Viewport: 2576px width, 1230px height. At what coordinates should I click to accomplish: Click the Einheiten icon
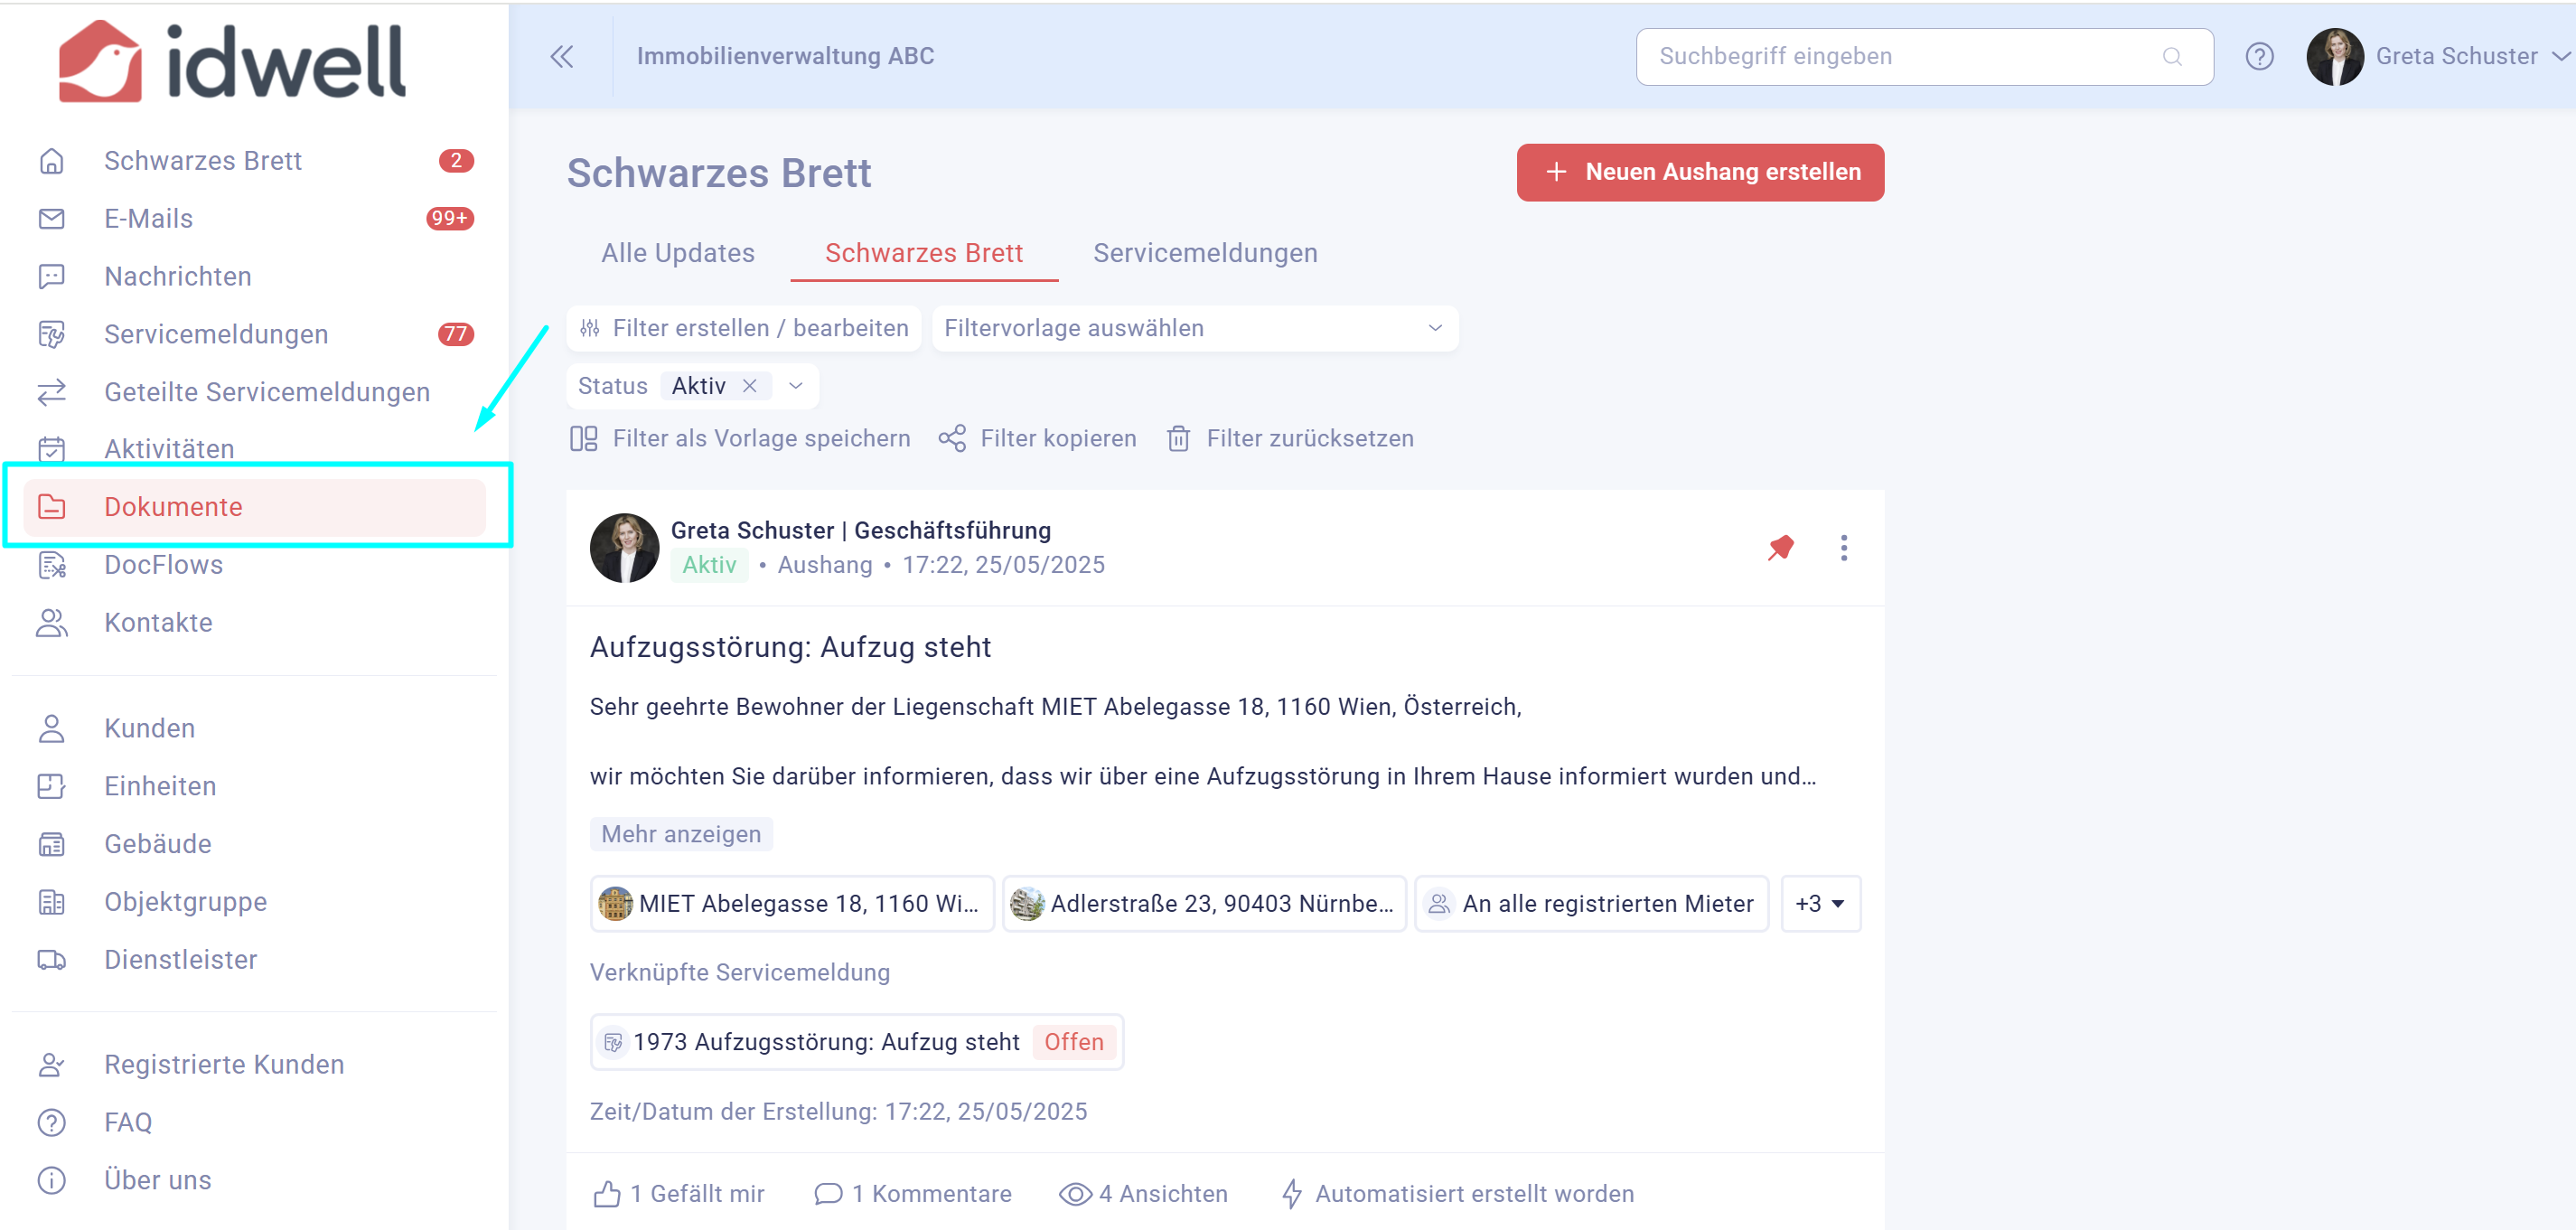click(51, 786)
